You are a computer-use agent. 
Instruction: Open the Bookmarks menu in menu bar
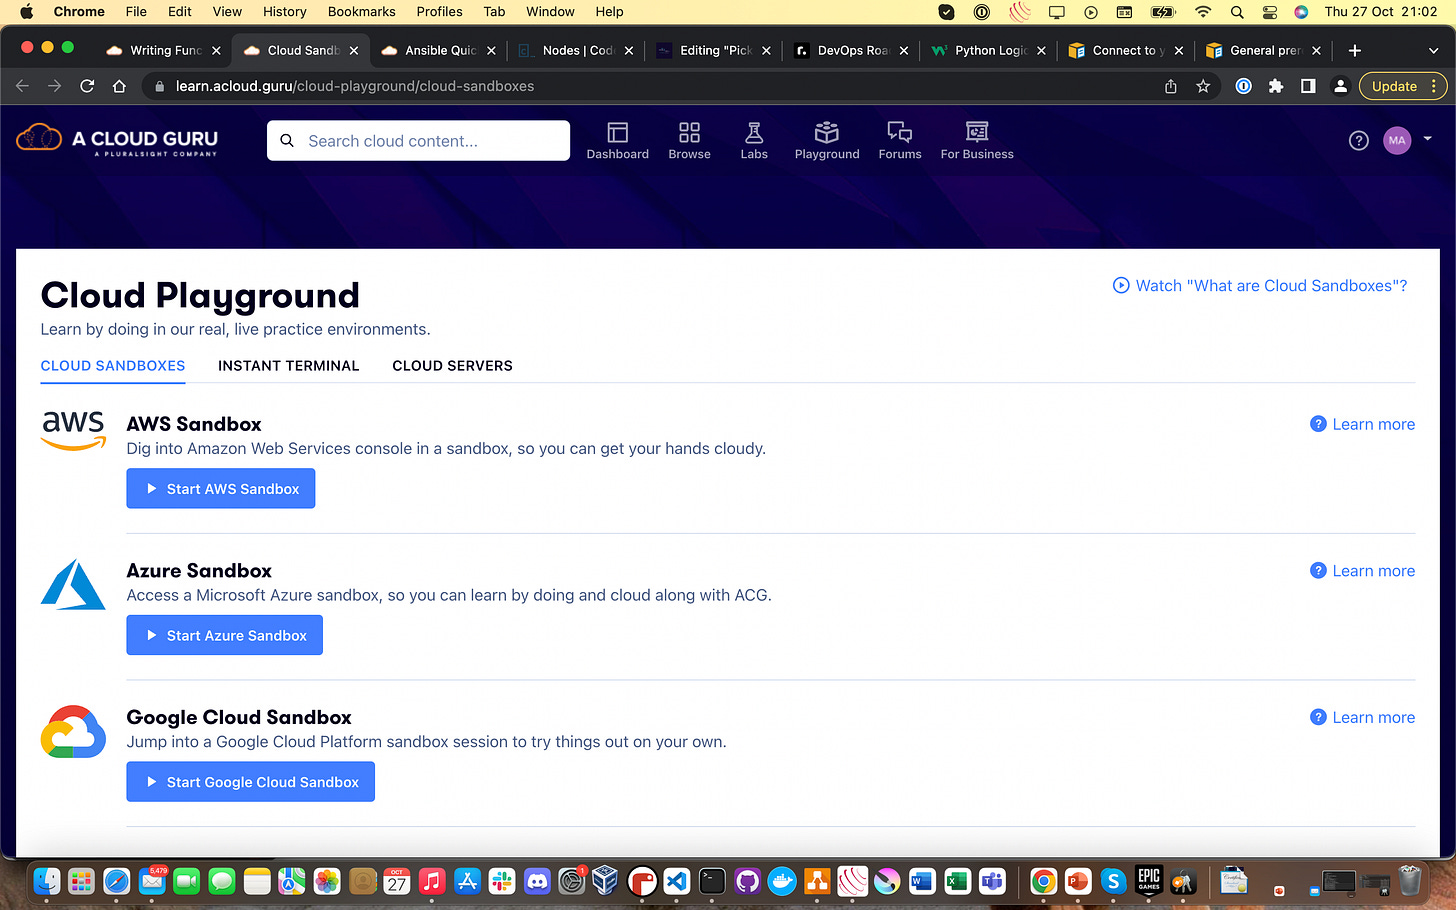361,12
